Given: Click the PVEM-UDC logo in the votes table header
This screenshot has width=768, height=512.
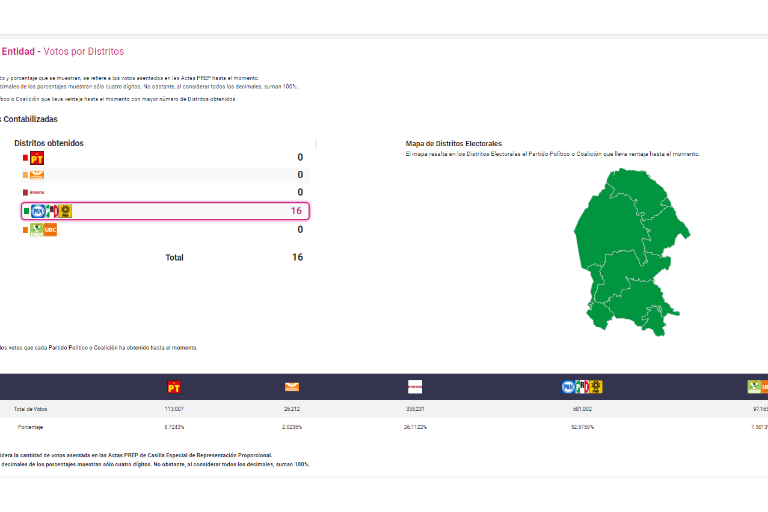Looking at the screenshot, I should [758, 387].
